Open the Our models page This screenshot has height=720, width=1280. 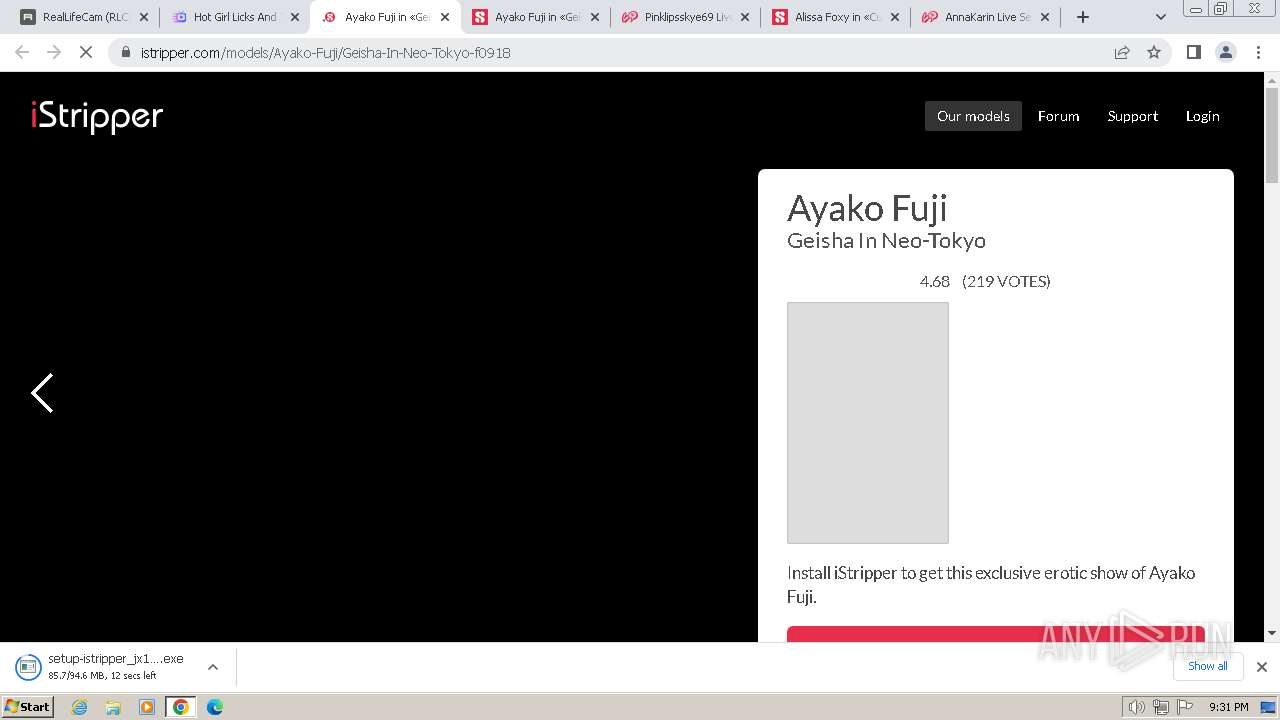pyautogui.click(x=973, y=116)
